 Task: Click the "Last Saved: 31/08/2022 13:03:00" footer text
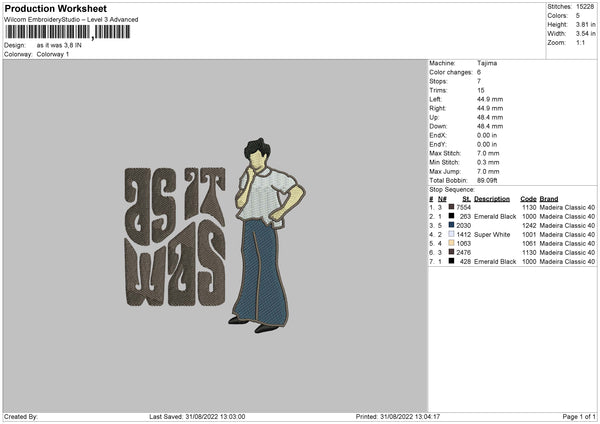[197, 417]
